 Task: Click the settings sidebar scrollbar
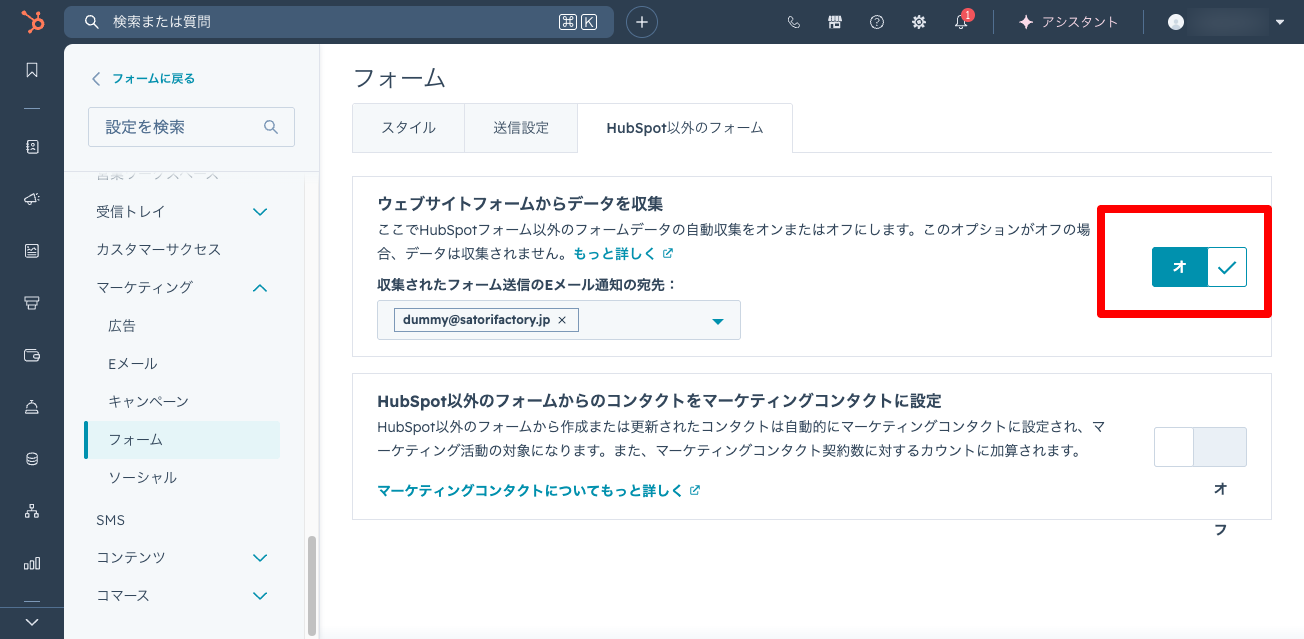coord(311,585)
